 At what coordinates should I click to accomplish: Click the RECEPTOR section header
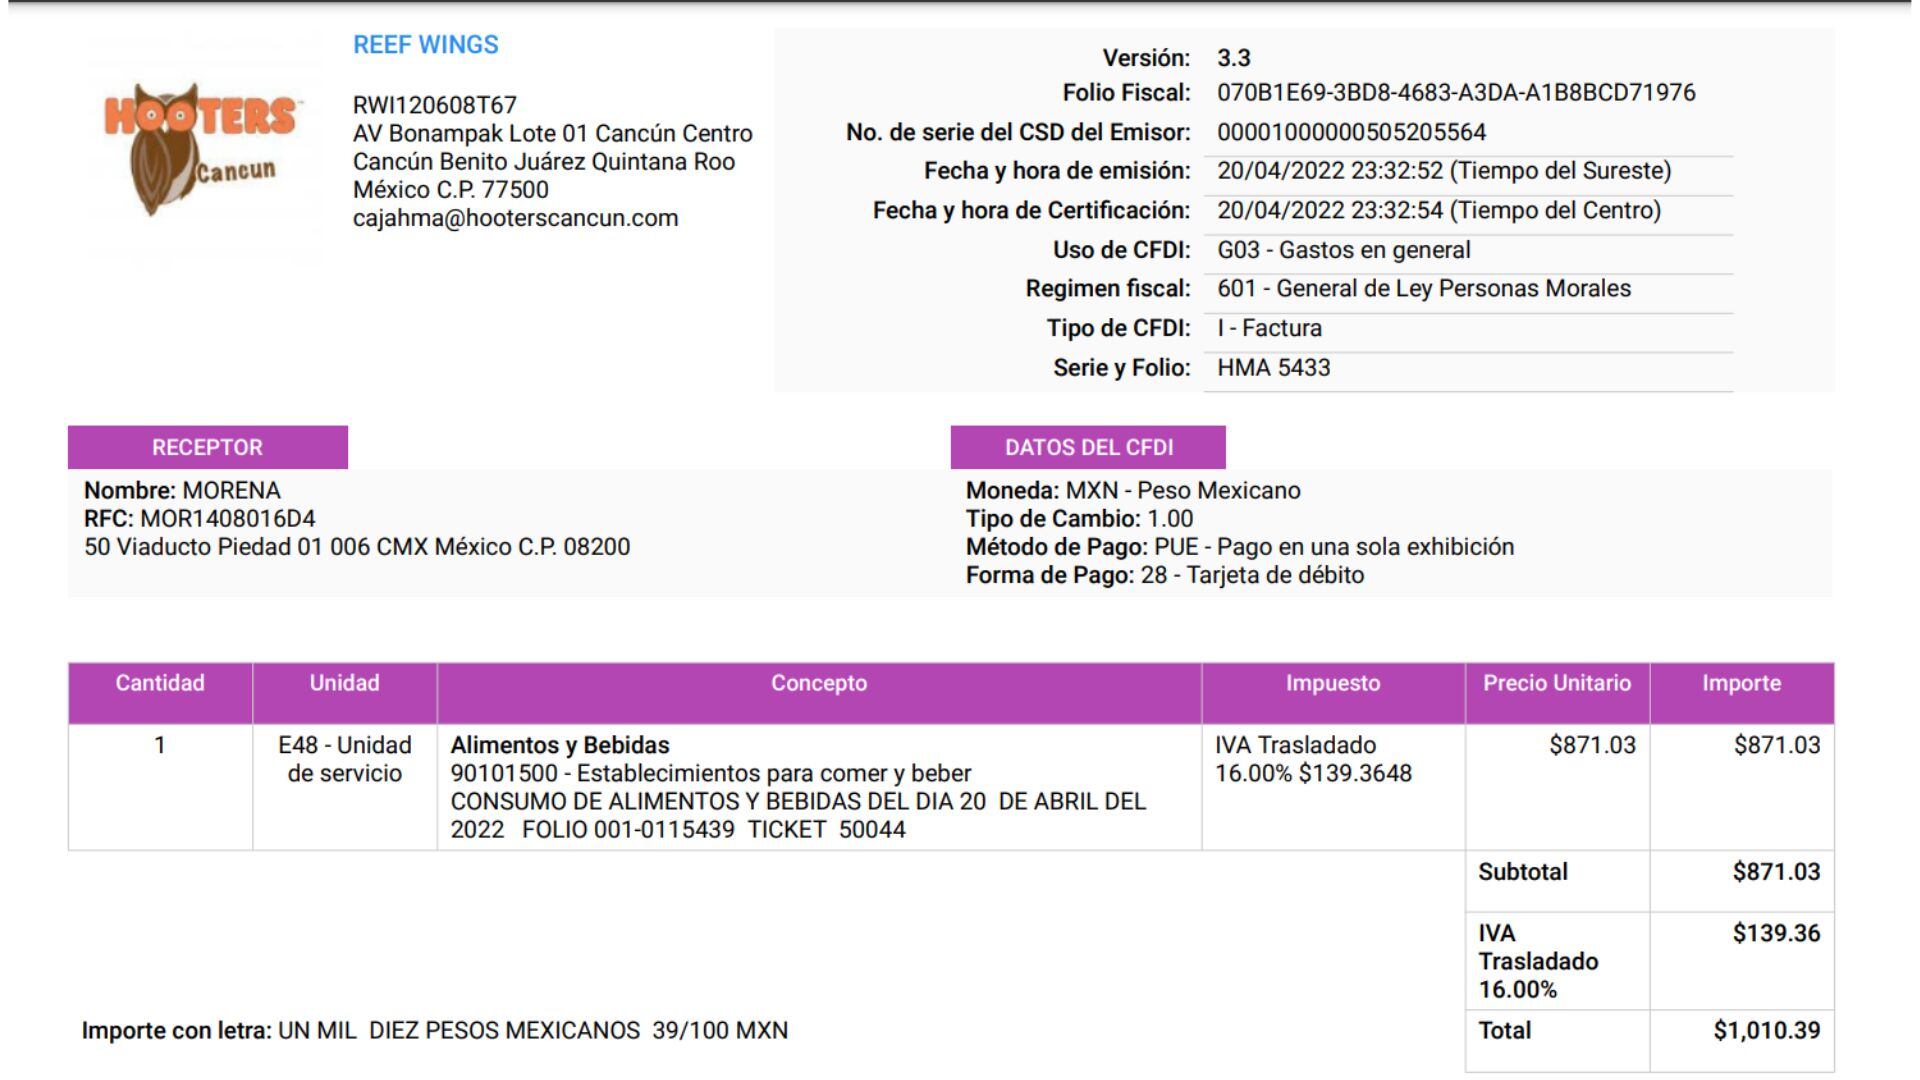tap(207, 447)
